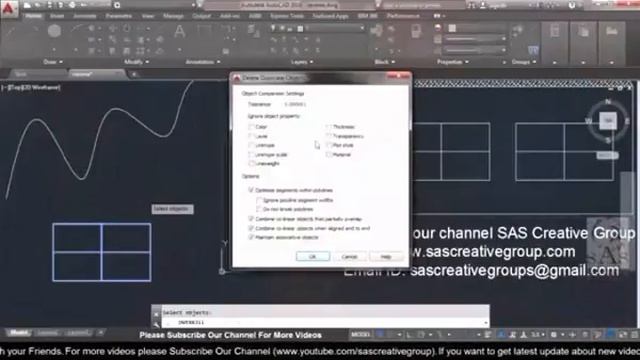This screenshot has width=640, height=360.
Task: Toggle Maintain associative objects
Action: (251, 238)
